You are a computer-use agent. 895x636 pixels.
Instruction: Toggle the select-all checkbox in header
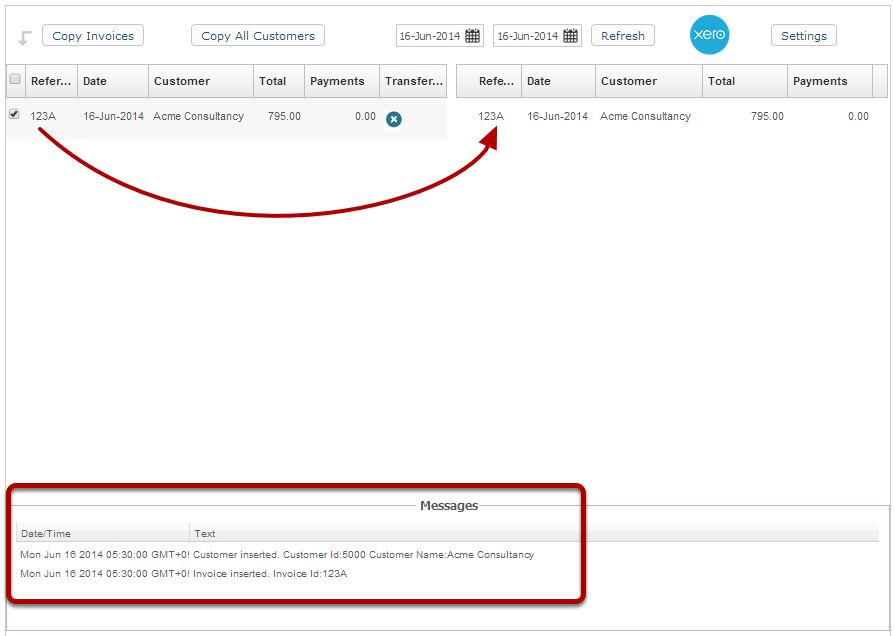15,79
